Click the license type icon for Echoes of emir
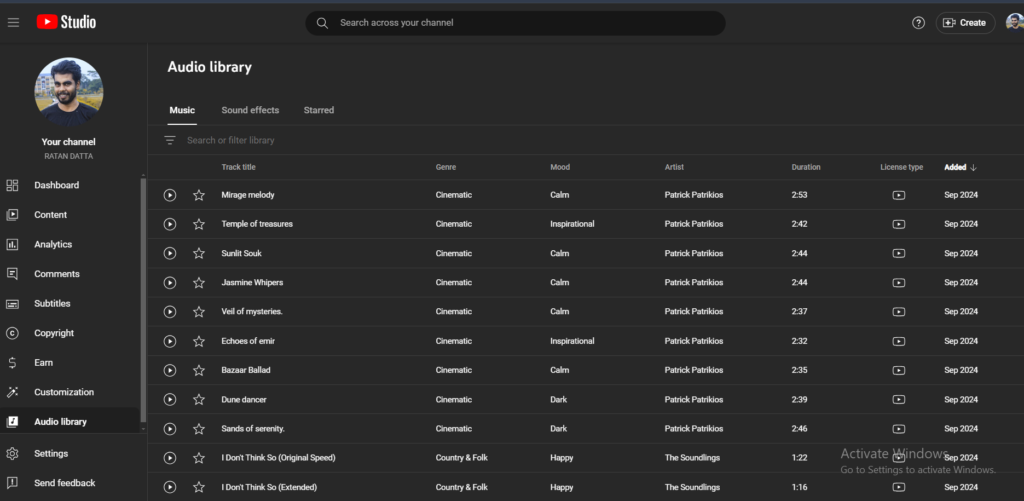The width and height of the screenshot is (1024, 501). (x=899, y=341)
